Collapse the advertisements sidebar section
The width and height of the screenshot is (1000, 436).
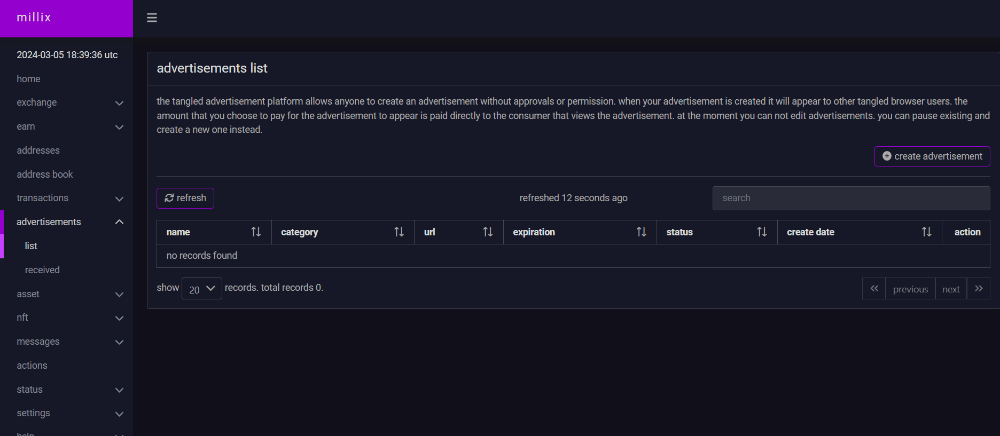pos(119,222)
